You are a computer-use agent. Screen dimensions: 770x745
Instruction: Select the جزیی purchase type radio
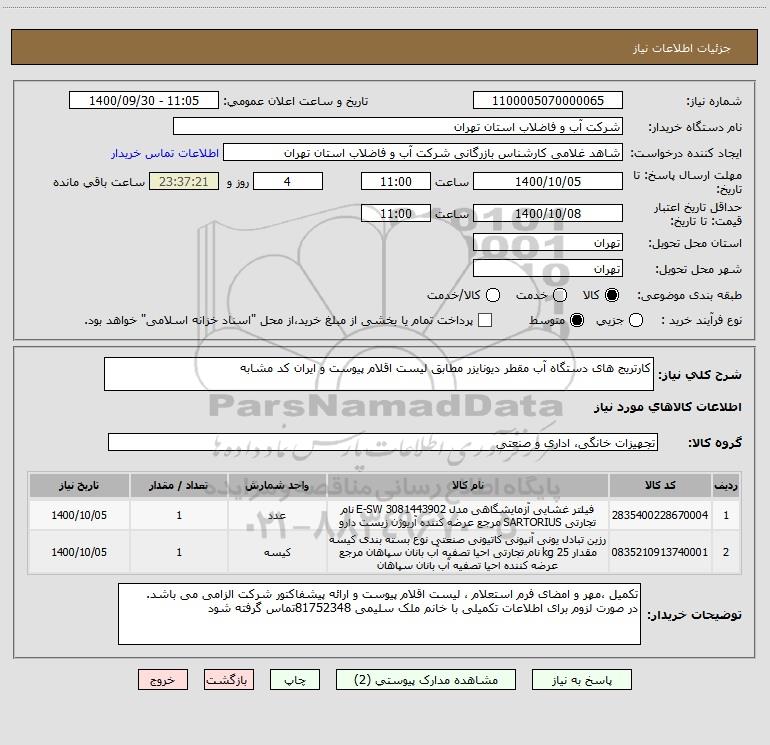click(x=636, y=320)
